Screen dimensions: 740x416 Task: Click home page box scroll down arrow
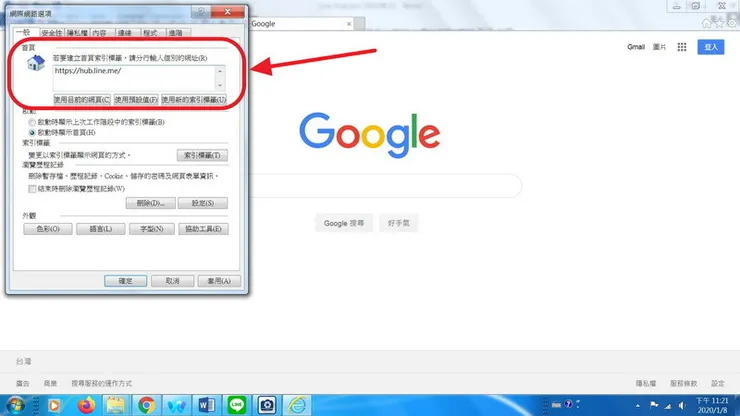tap(220, 85)
